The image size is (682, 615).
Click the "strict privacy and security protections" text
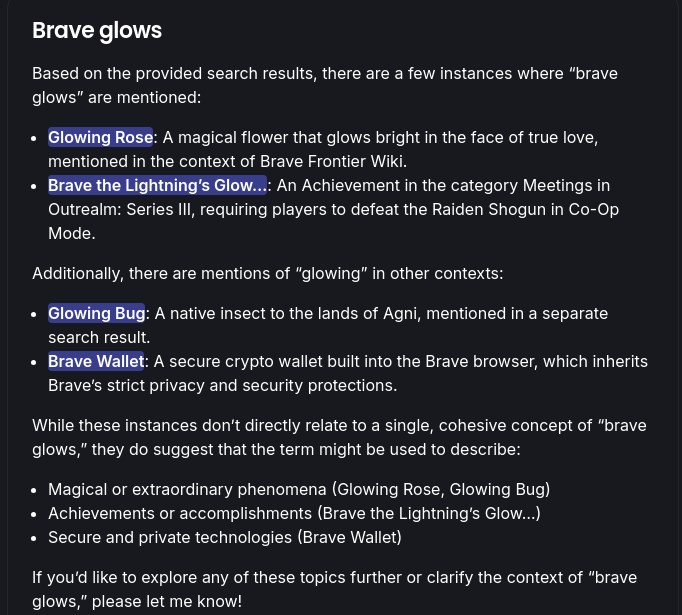point(252,385)
